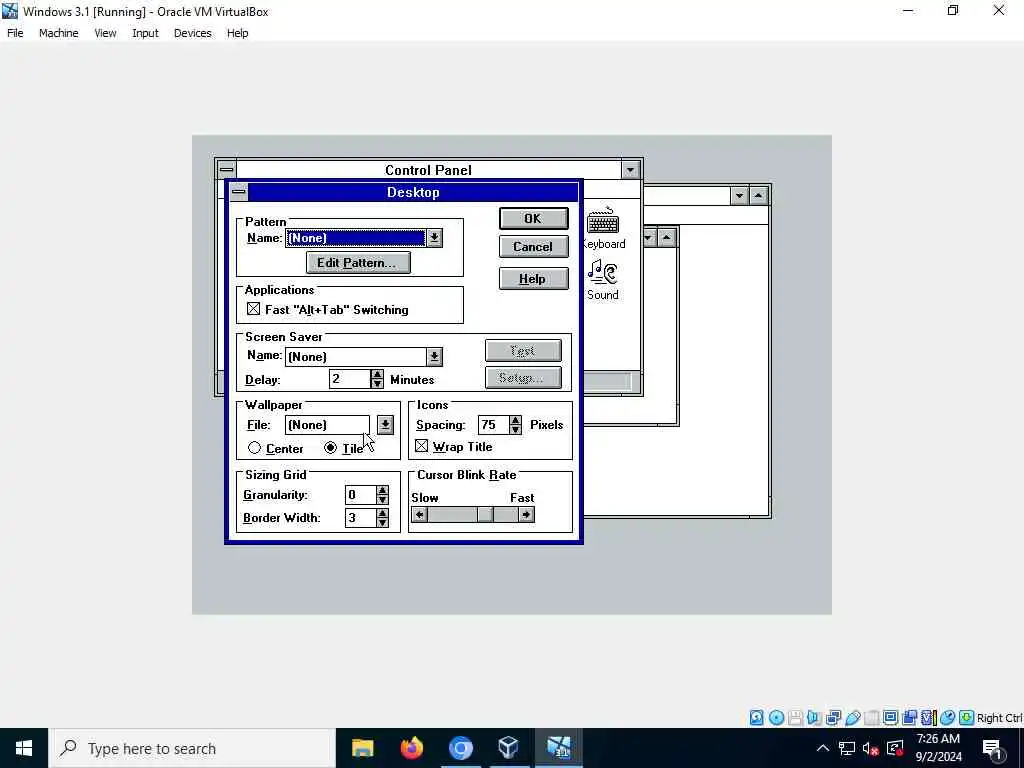The image size is (1024, 768).
Task: Open the Machine menu
Action: (x=59, y=33)
